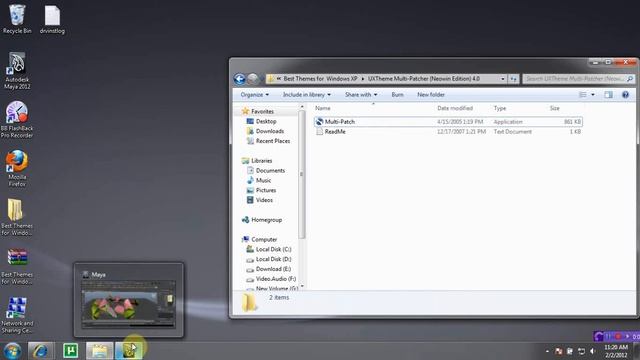Open the view options dropdown arrow

pos(593,95)
